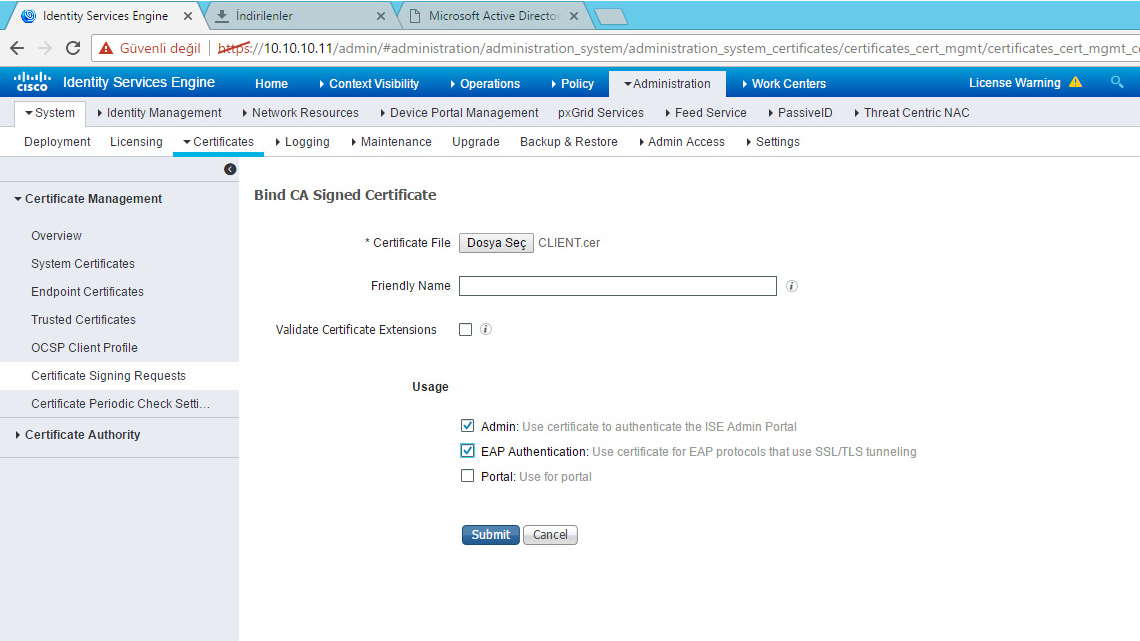The height and width of the screenshot is (641, 1140).
Task: Collapse Certificate Management section
Action: [88, 198]
